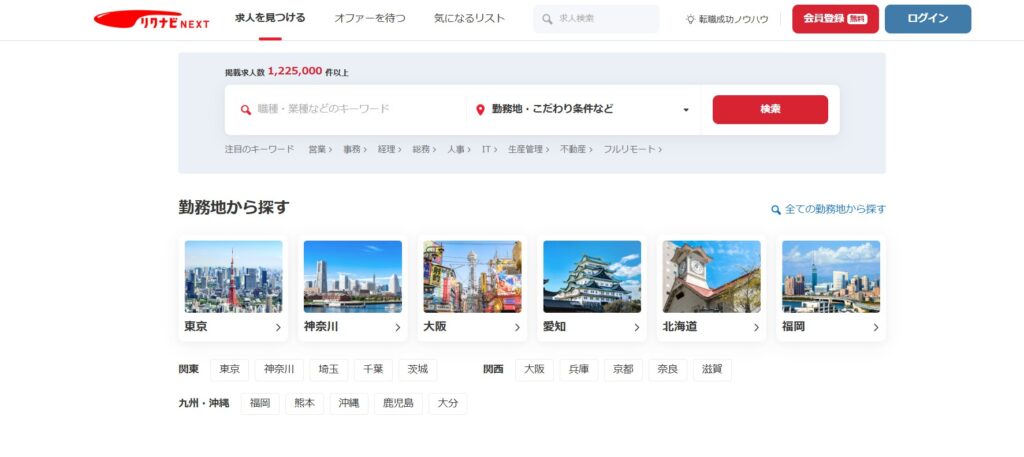Choose 神奈川 chip under 関東
1024x457 pixels.
(280, 370)
